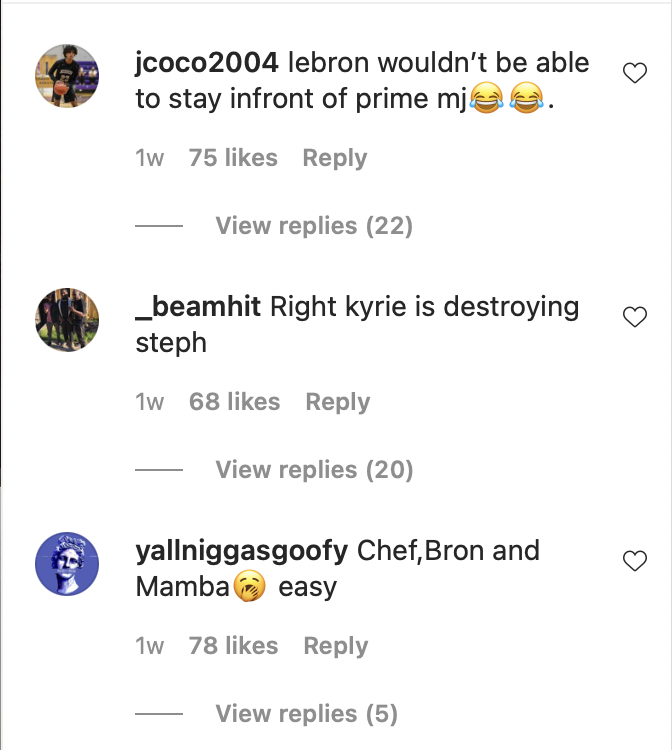Reply to the 'Chef, Bron and Mamba' comment
The height and width of the screenshot is (750, 672).
pos(336,646)
